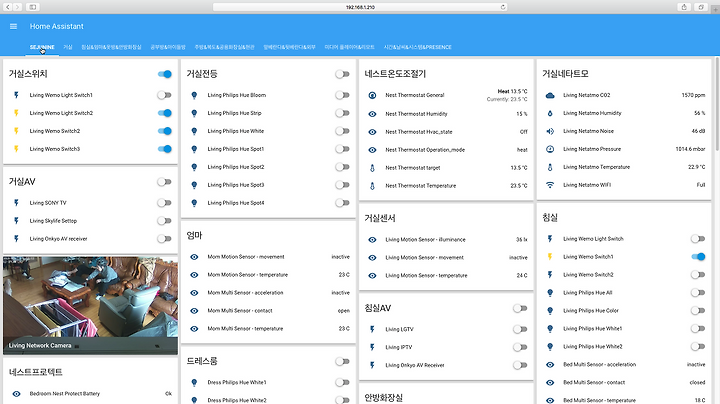Click the bulb icon for Living Philips Hue Color
This screenshot has width=720, height=404.
pyautogui.click(x=550, y=311)
